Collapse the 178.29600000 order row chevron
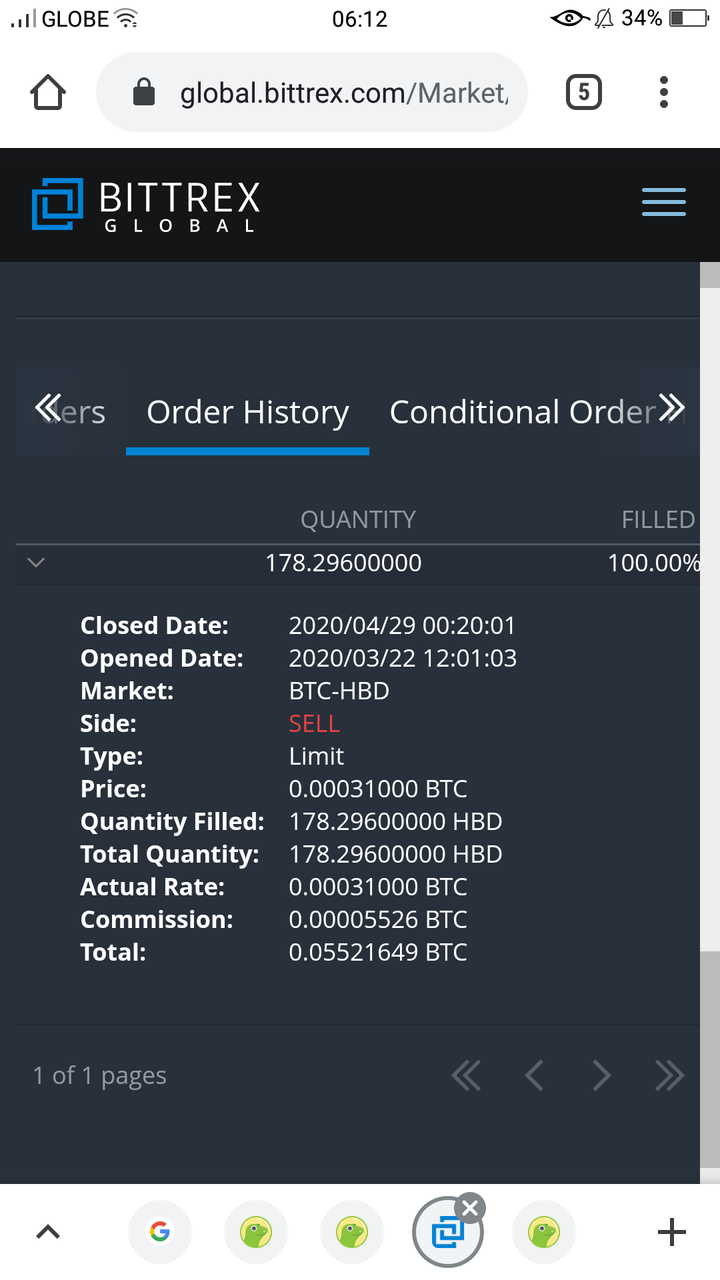720x1280 pixels. pos(36,562)
